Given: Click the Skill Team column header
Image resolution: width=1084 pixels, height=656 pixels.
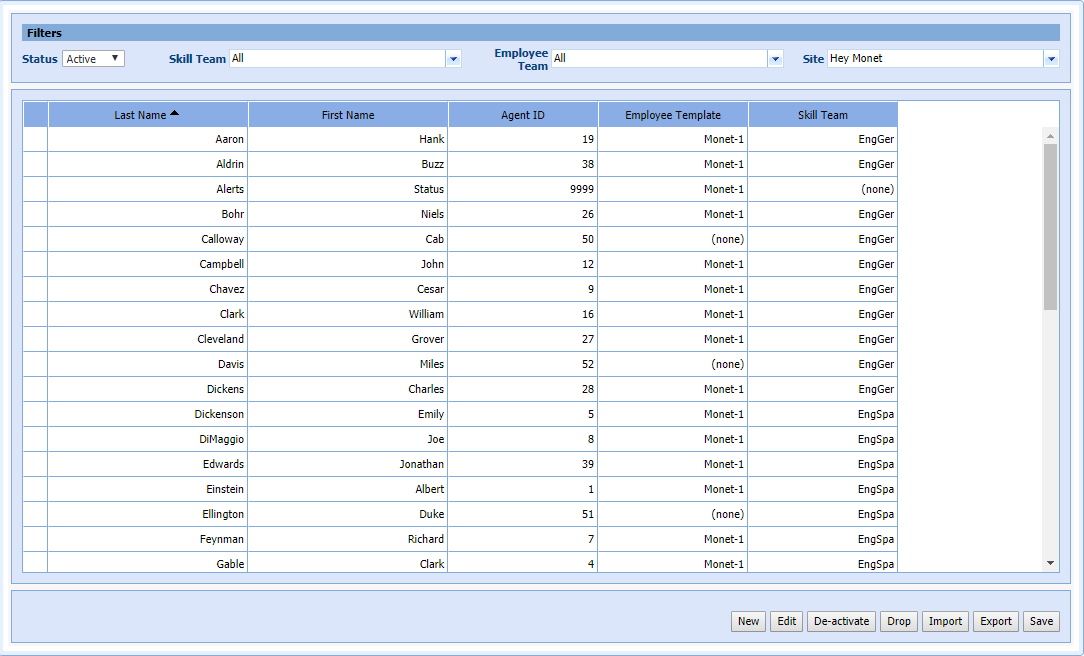Looking at the screenshot, I should [822, 115].
